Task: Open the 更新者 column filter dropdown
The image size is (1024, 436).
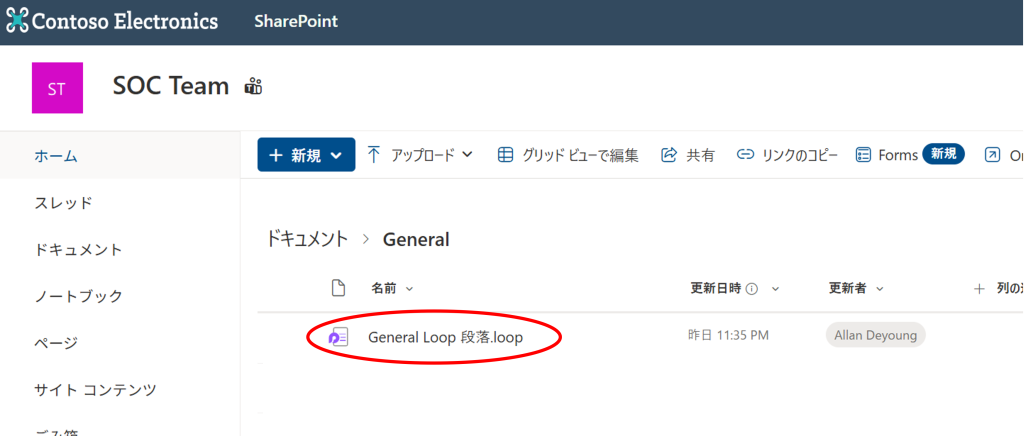Action: [856, 288]
